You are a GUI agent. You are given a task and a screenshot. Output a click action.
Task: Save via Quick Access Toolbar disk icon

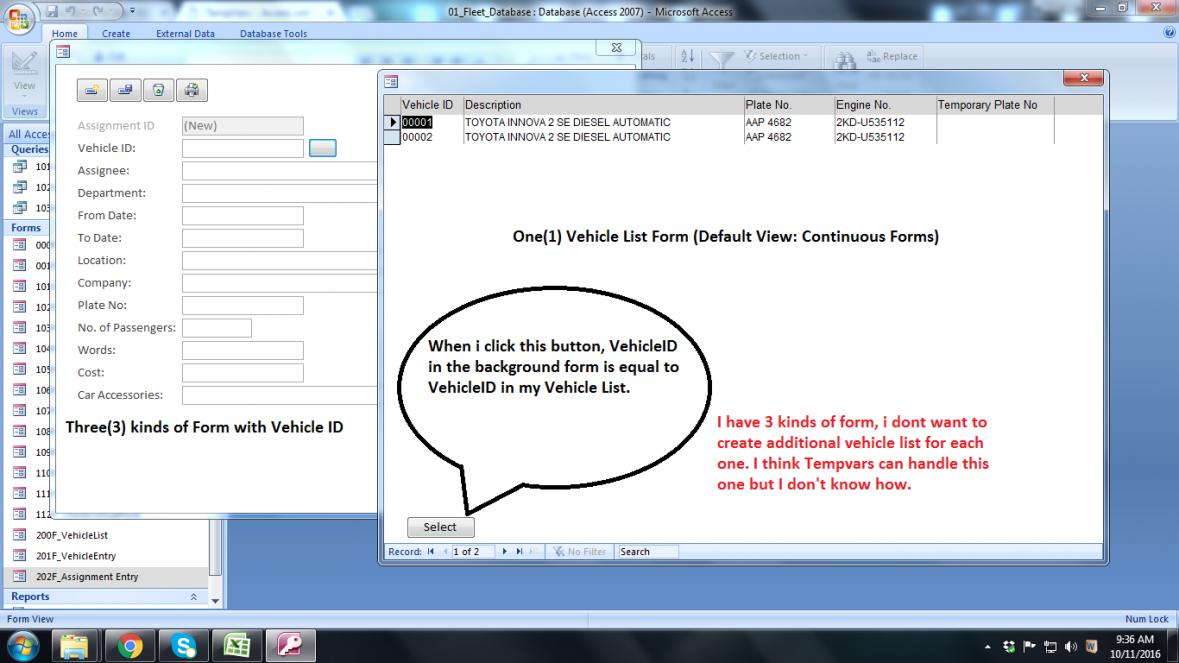[52, 11]
